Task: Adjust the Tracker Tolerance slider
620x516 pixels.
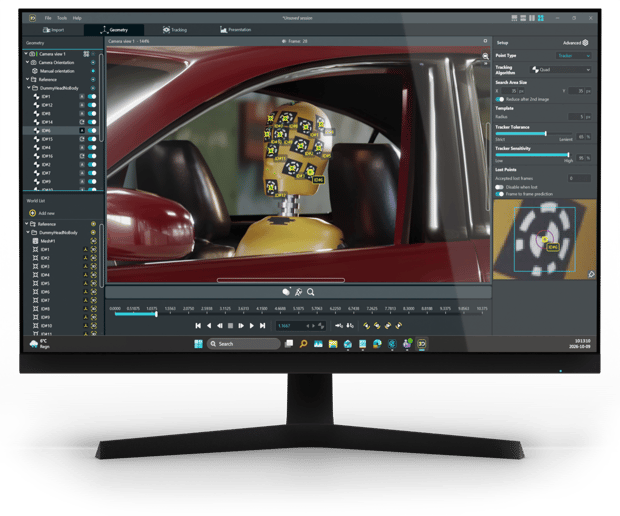Action: pos(546,134)
